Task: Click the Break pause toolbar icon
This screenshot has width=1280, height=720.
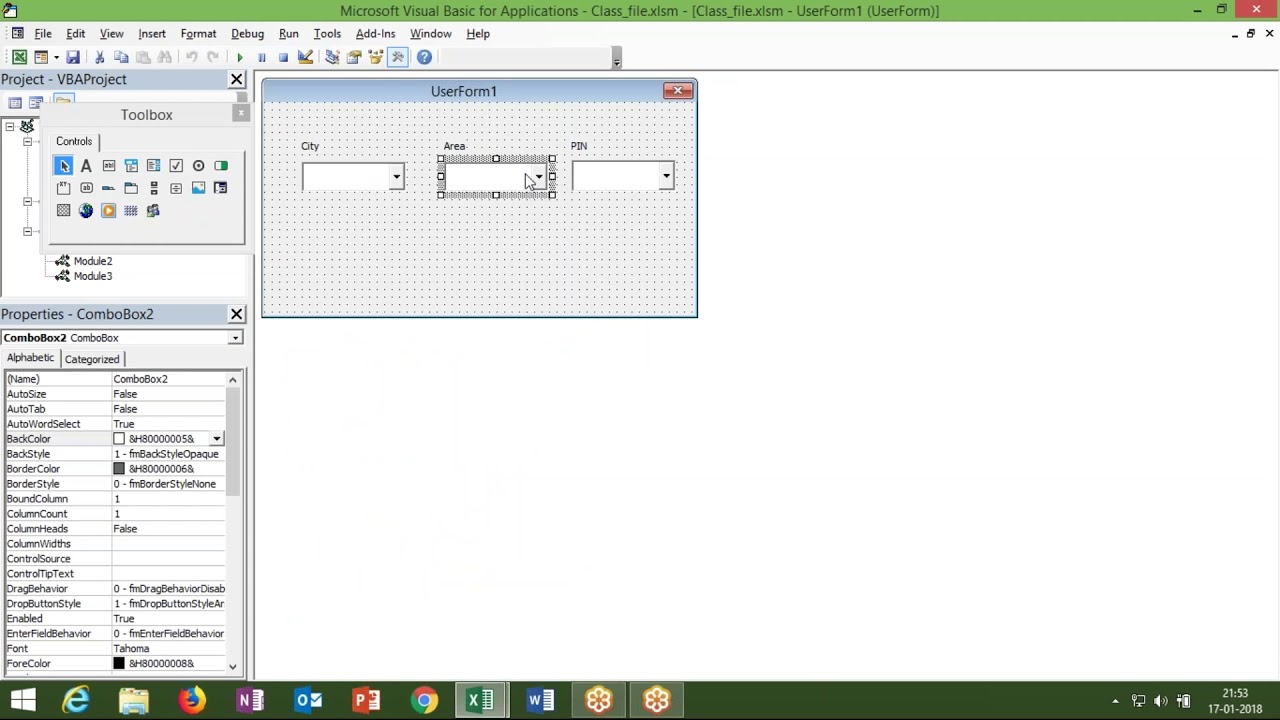Action: click(x=261, y=57)
